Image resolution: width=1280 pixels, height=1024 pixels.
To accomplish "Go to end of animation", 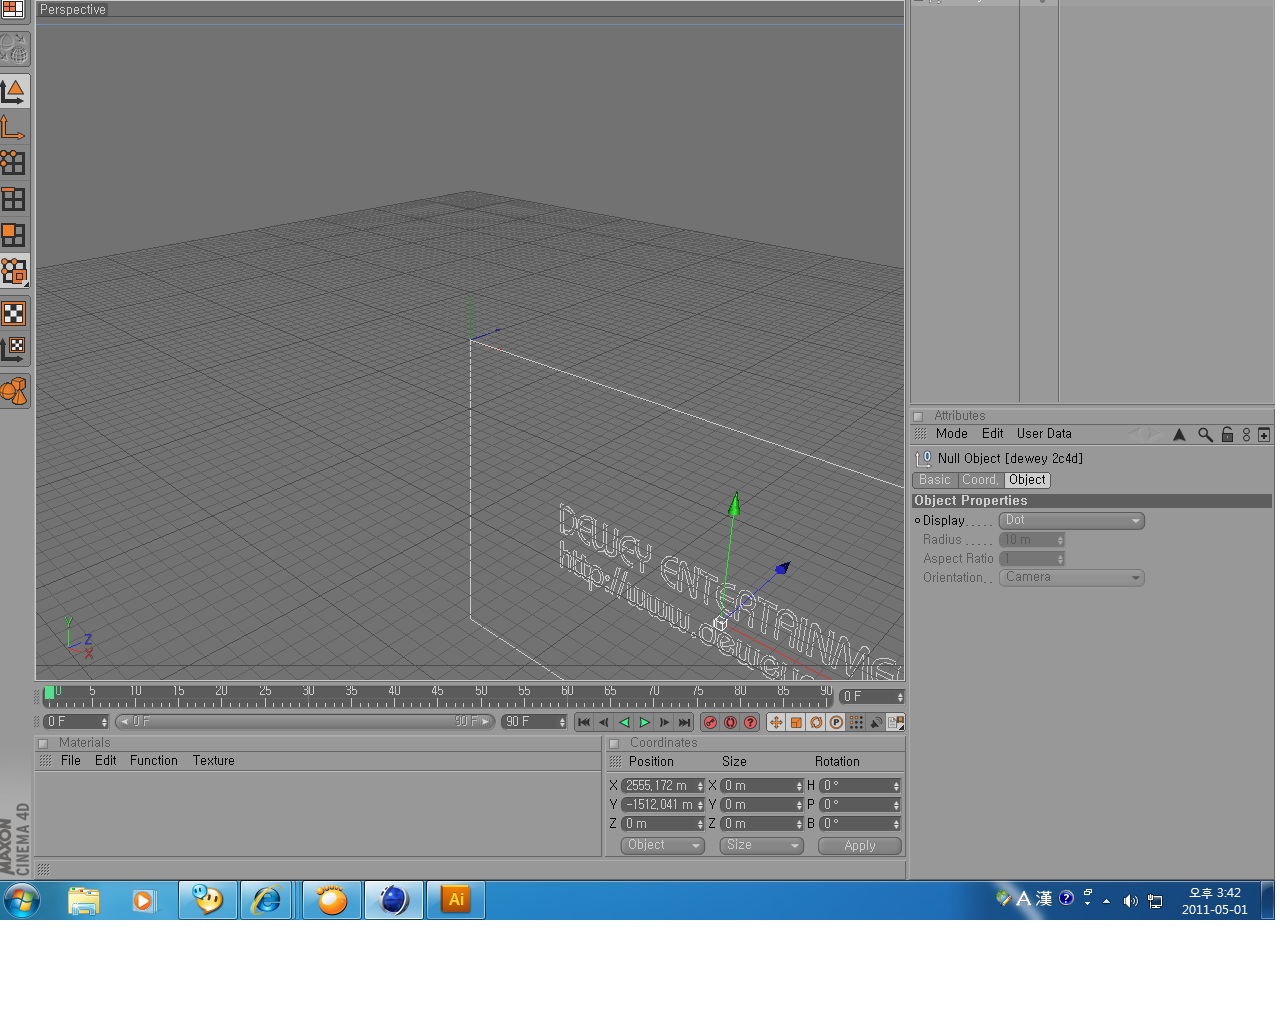I will (684, 722).
